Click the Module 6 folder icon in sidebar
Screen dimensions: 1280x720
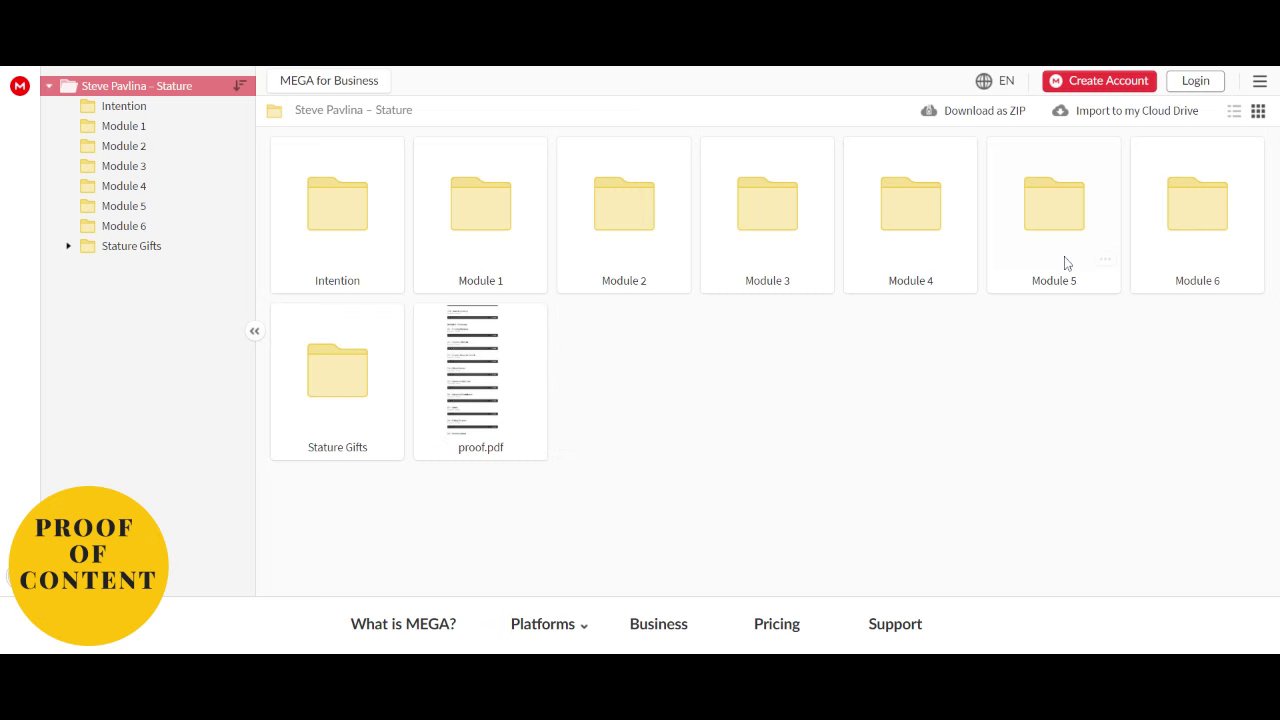click(88, 226)
